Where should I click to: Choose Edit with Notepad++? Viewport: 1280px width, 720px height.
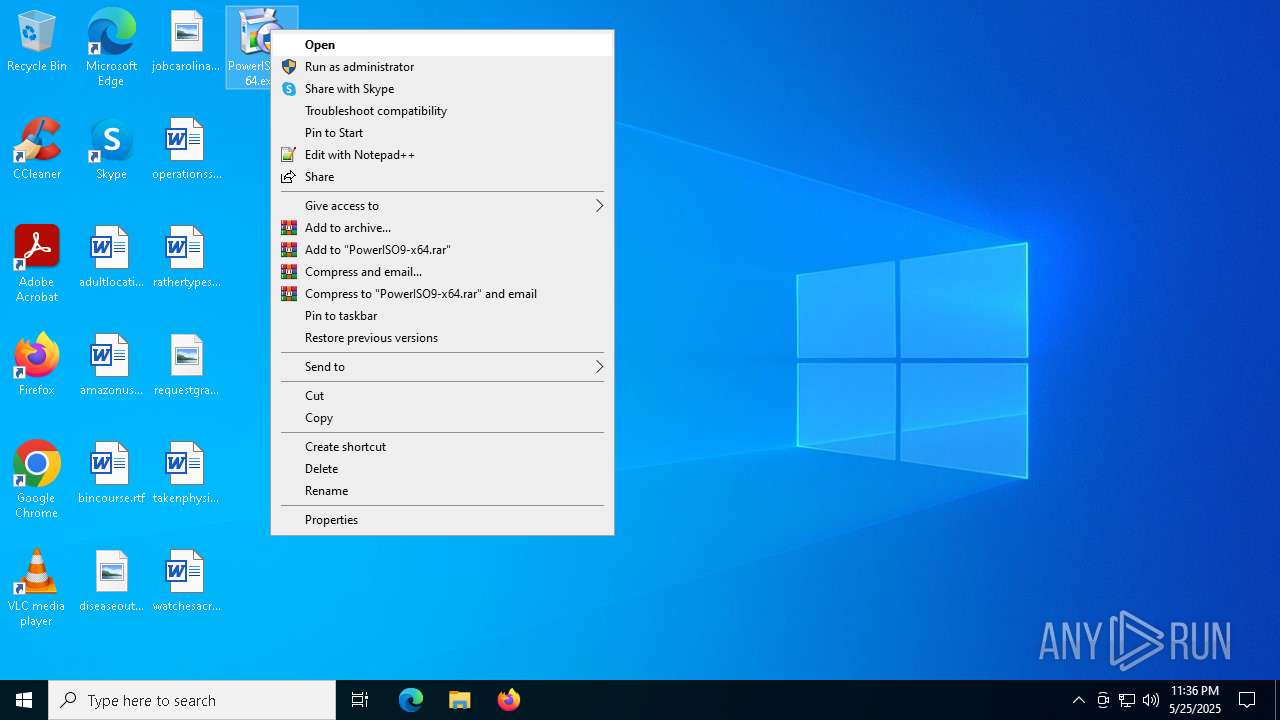click(443, 154)
